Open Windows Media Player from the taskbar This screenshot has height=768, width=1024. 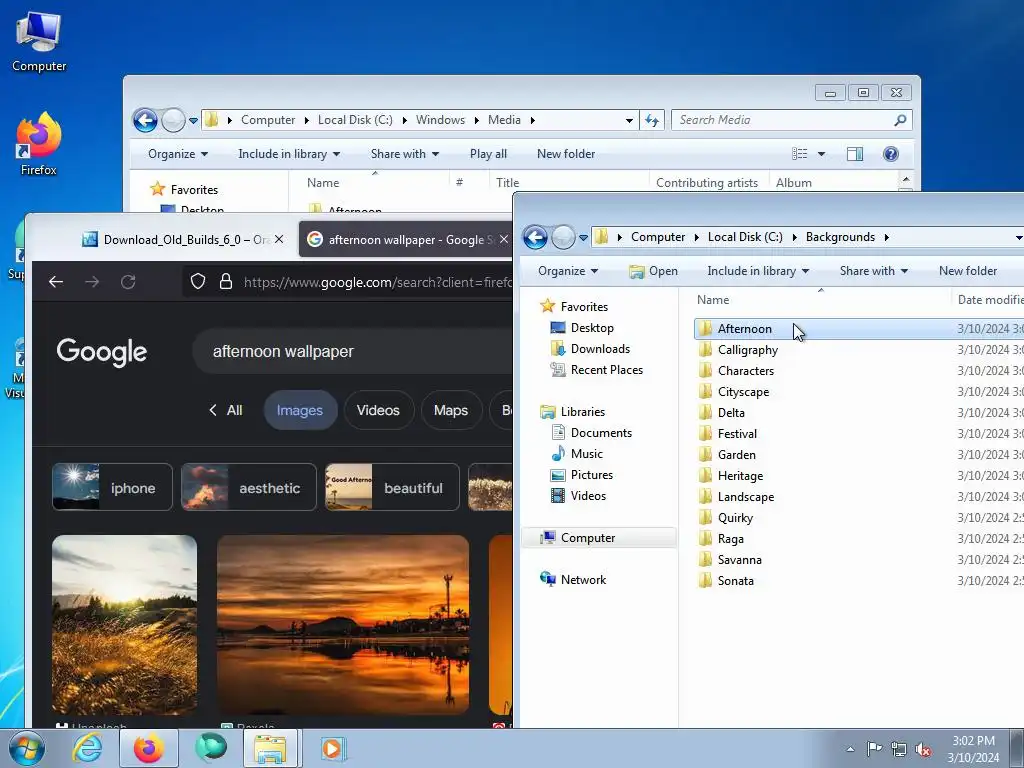(x=332, y=748)
